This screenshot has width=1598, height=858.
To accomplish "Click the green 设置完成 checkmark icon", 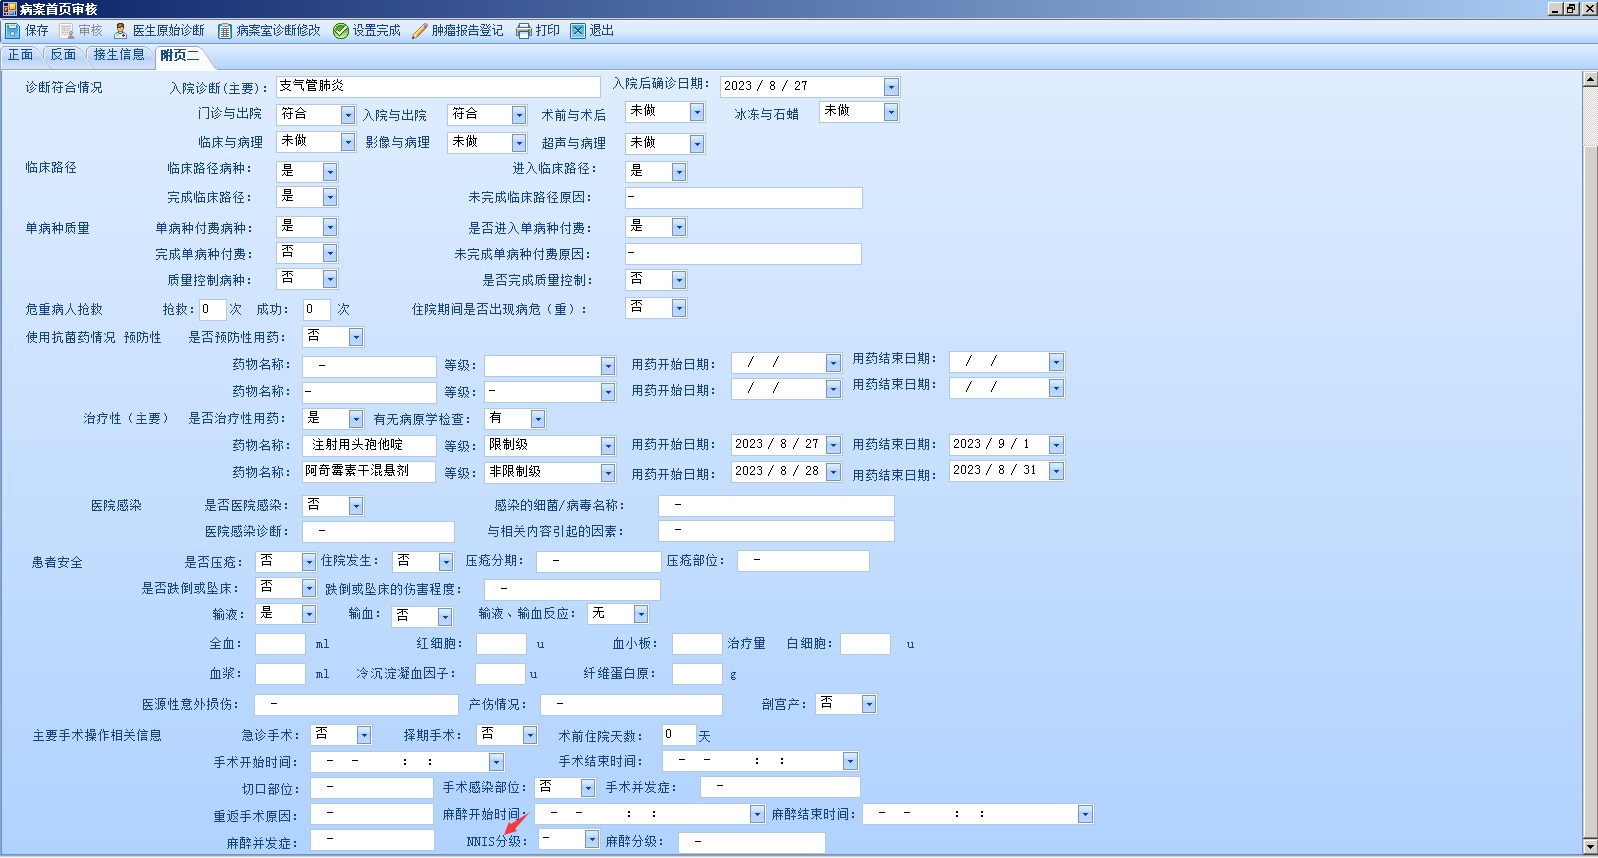I will tap(341, 31).
